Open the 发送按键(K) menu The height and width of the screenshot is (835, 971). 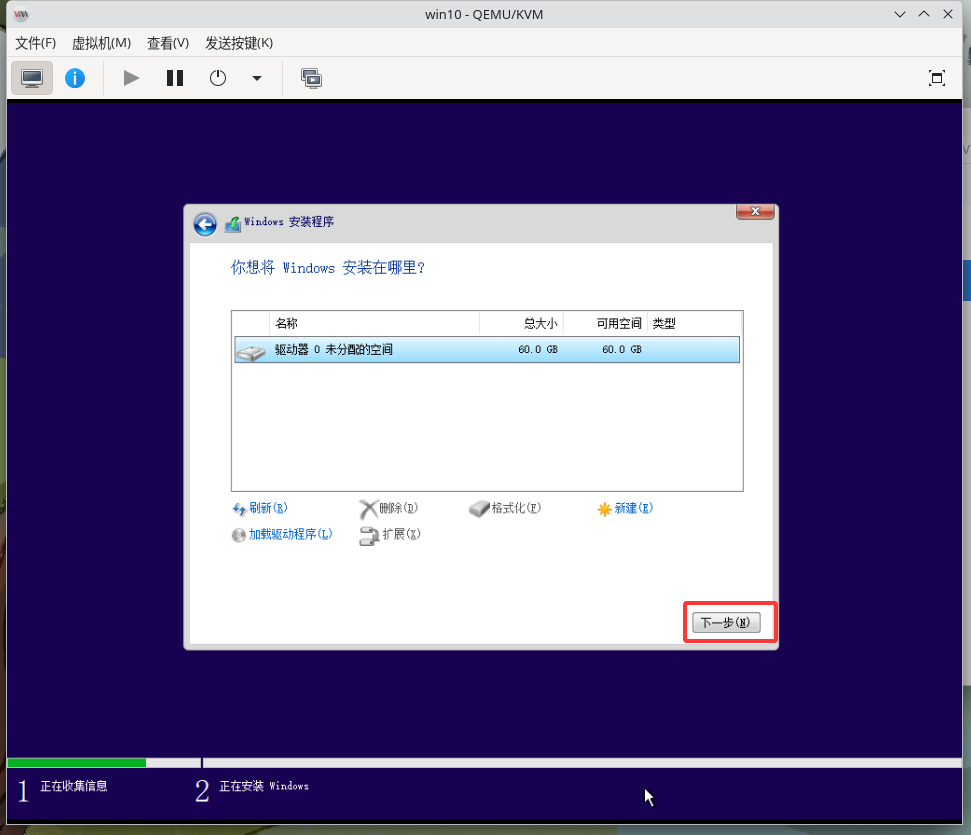click(239, 43)
